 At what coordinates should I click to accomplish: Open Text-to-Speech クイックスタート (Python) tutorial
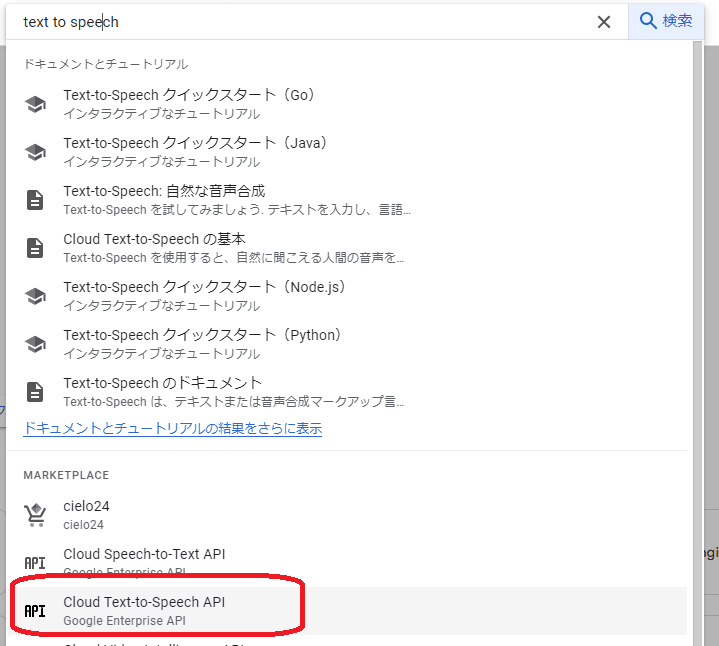click(347, 344)
